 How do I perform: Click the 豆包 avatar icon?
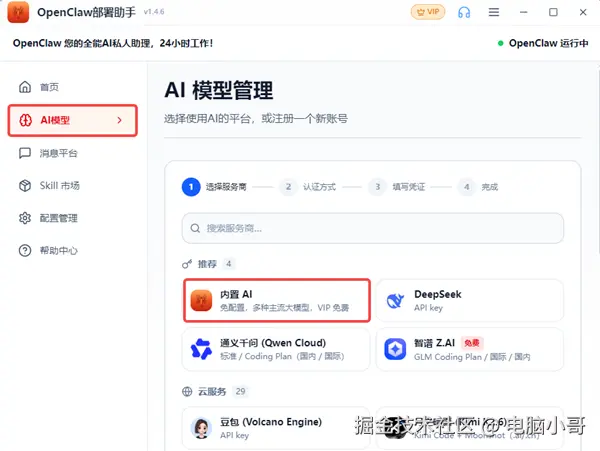coord(201,428)
